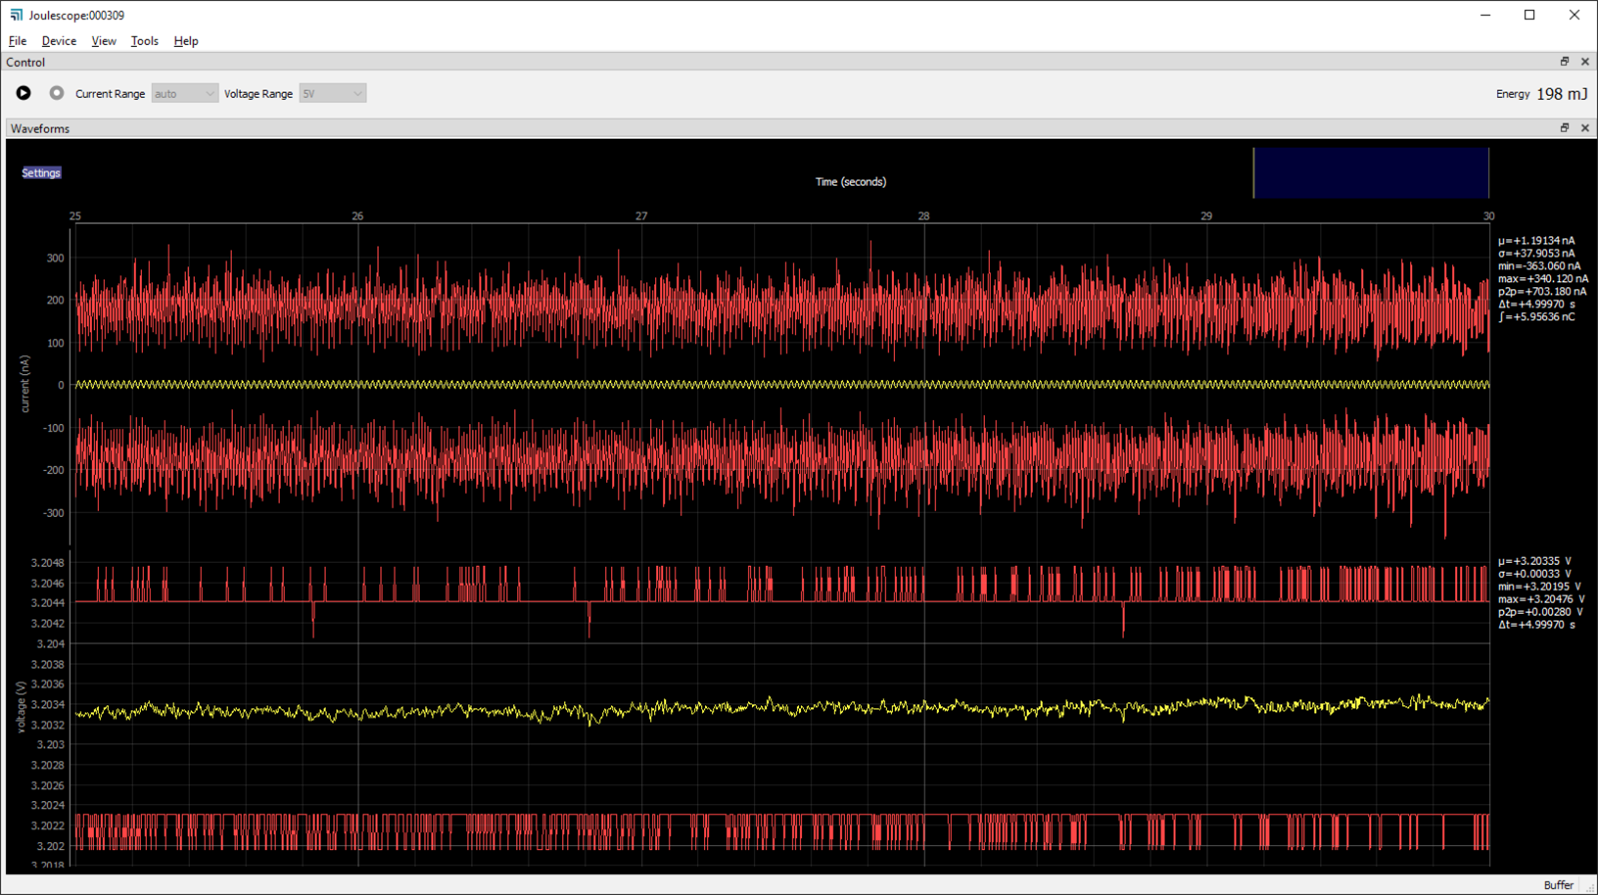Image resolution: width=1598 pixels, height=895 pixels.
Task: Open the Help menu
Action: [186, 41]
